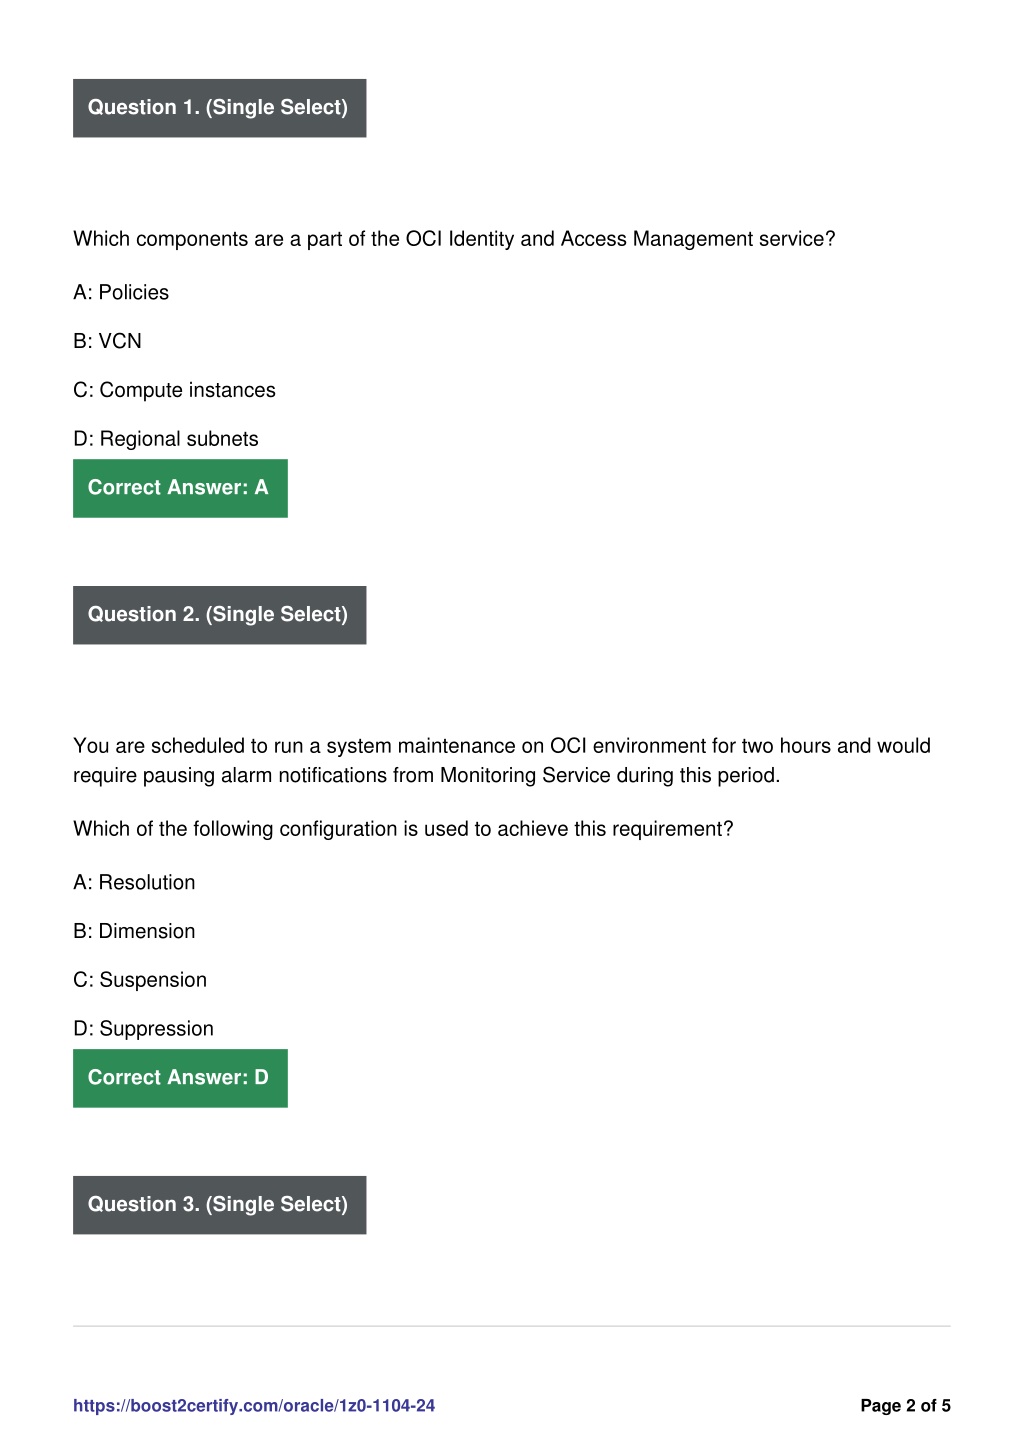The width and height of the screenshot is (1024, 1448).
Task: Click the OCI Identity and Access Management question text
Action: tap(454, 240)
